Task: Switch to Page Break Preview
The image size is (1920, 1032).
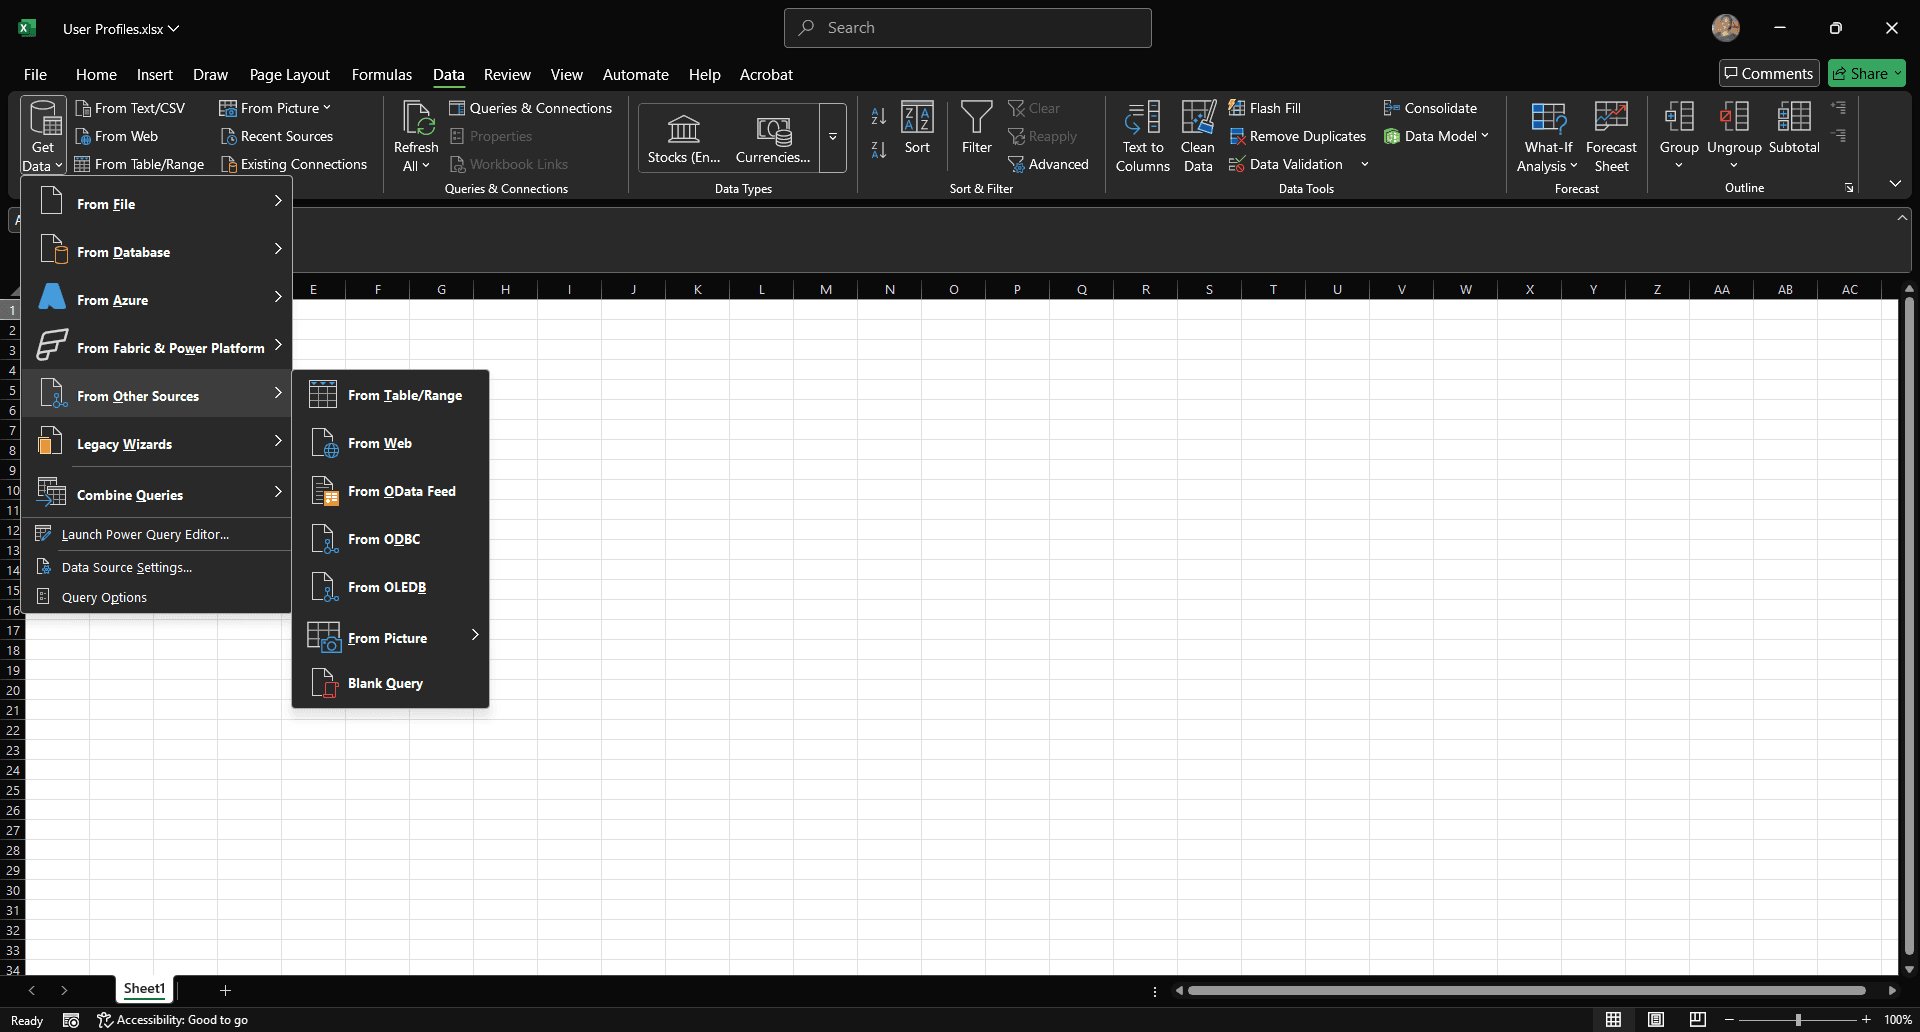Action: coord(1698,1019)
